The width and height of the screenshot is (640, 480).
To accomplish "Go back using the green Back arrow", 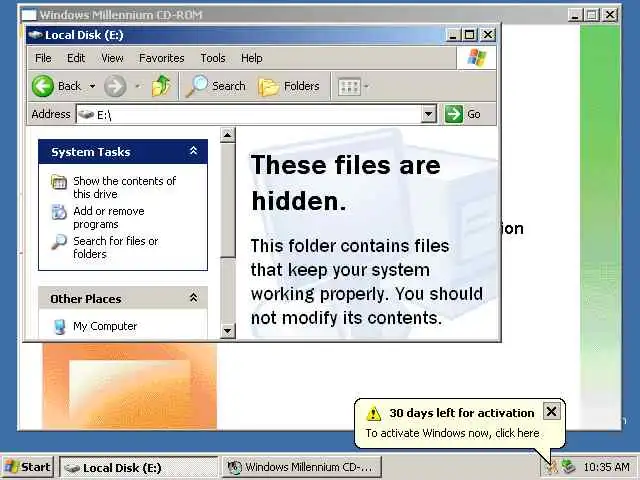I will (43, 86).
